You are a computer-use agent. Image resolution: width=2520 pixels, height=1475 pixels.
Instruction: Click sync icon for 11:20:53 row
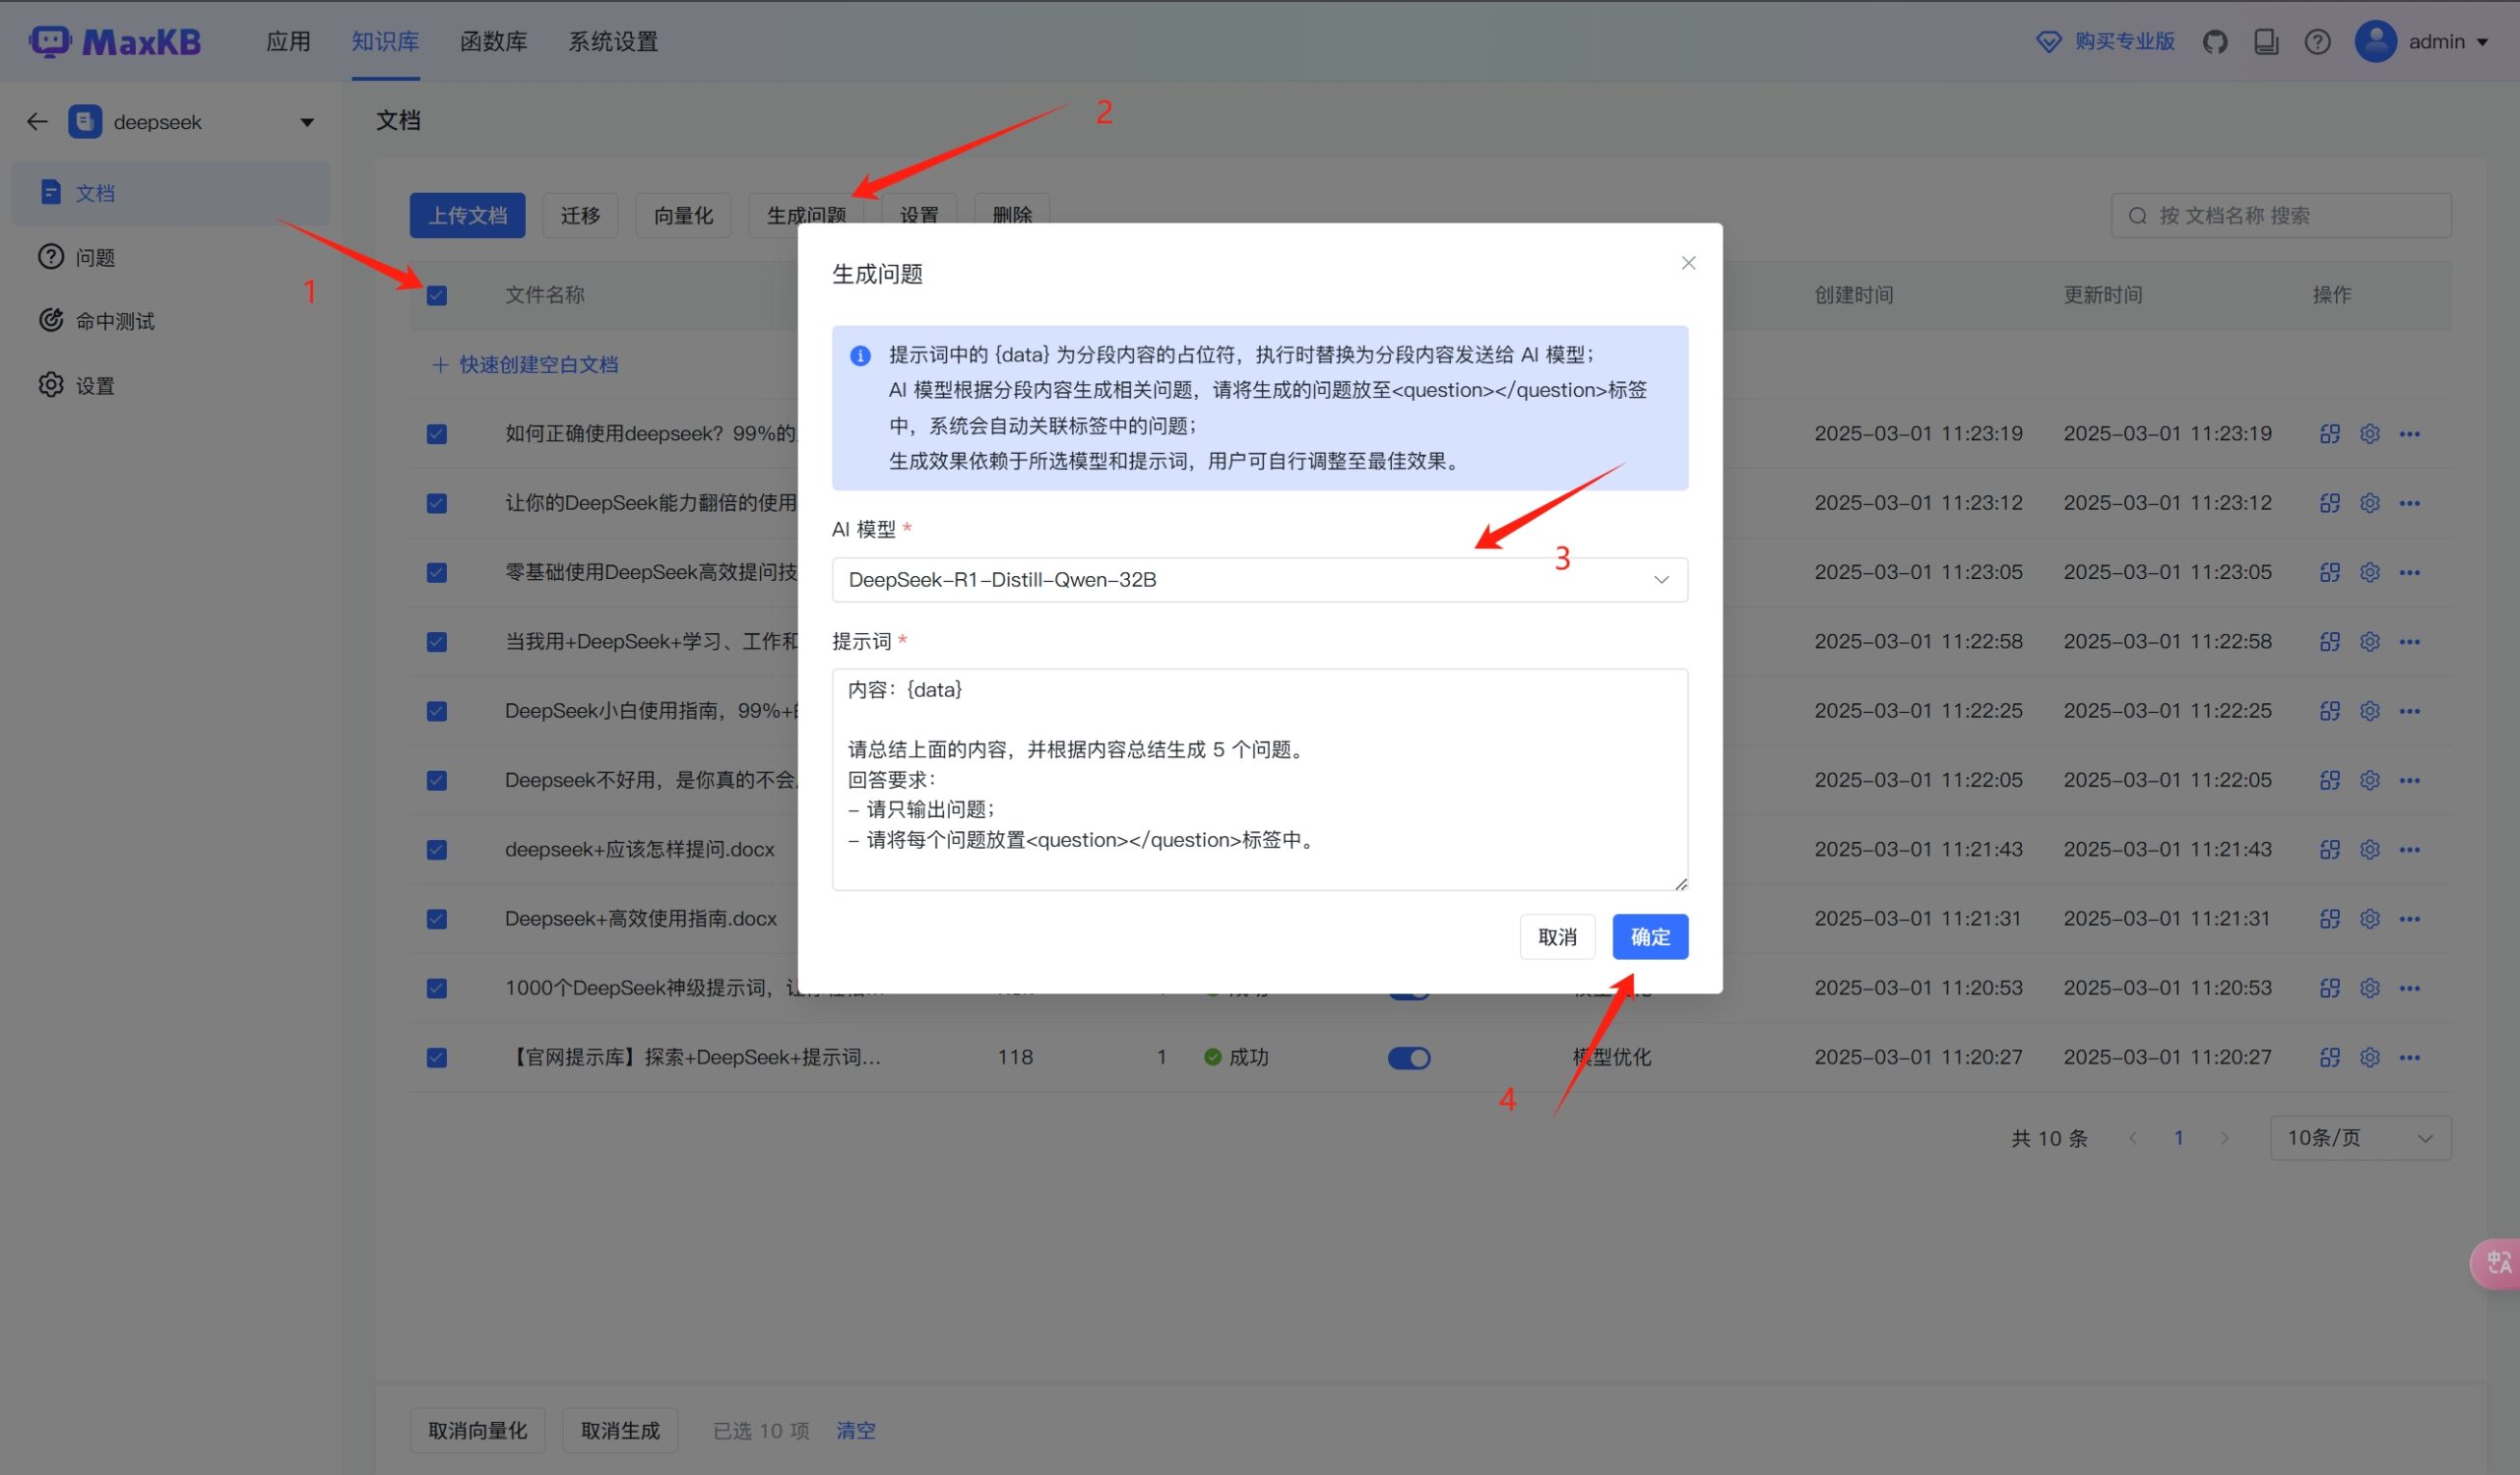tap(2329, 988)
